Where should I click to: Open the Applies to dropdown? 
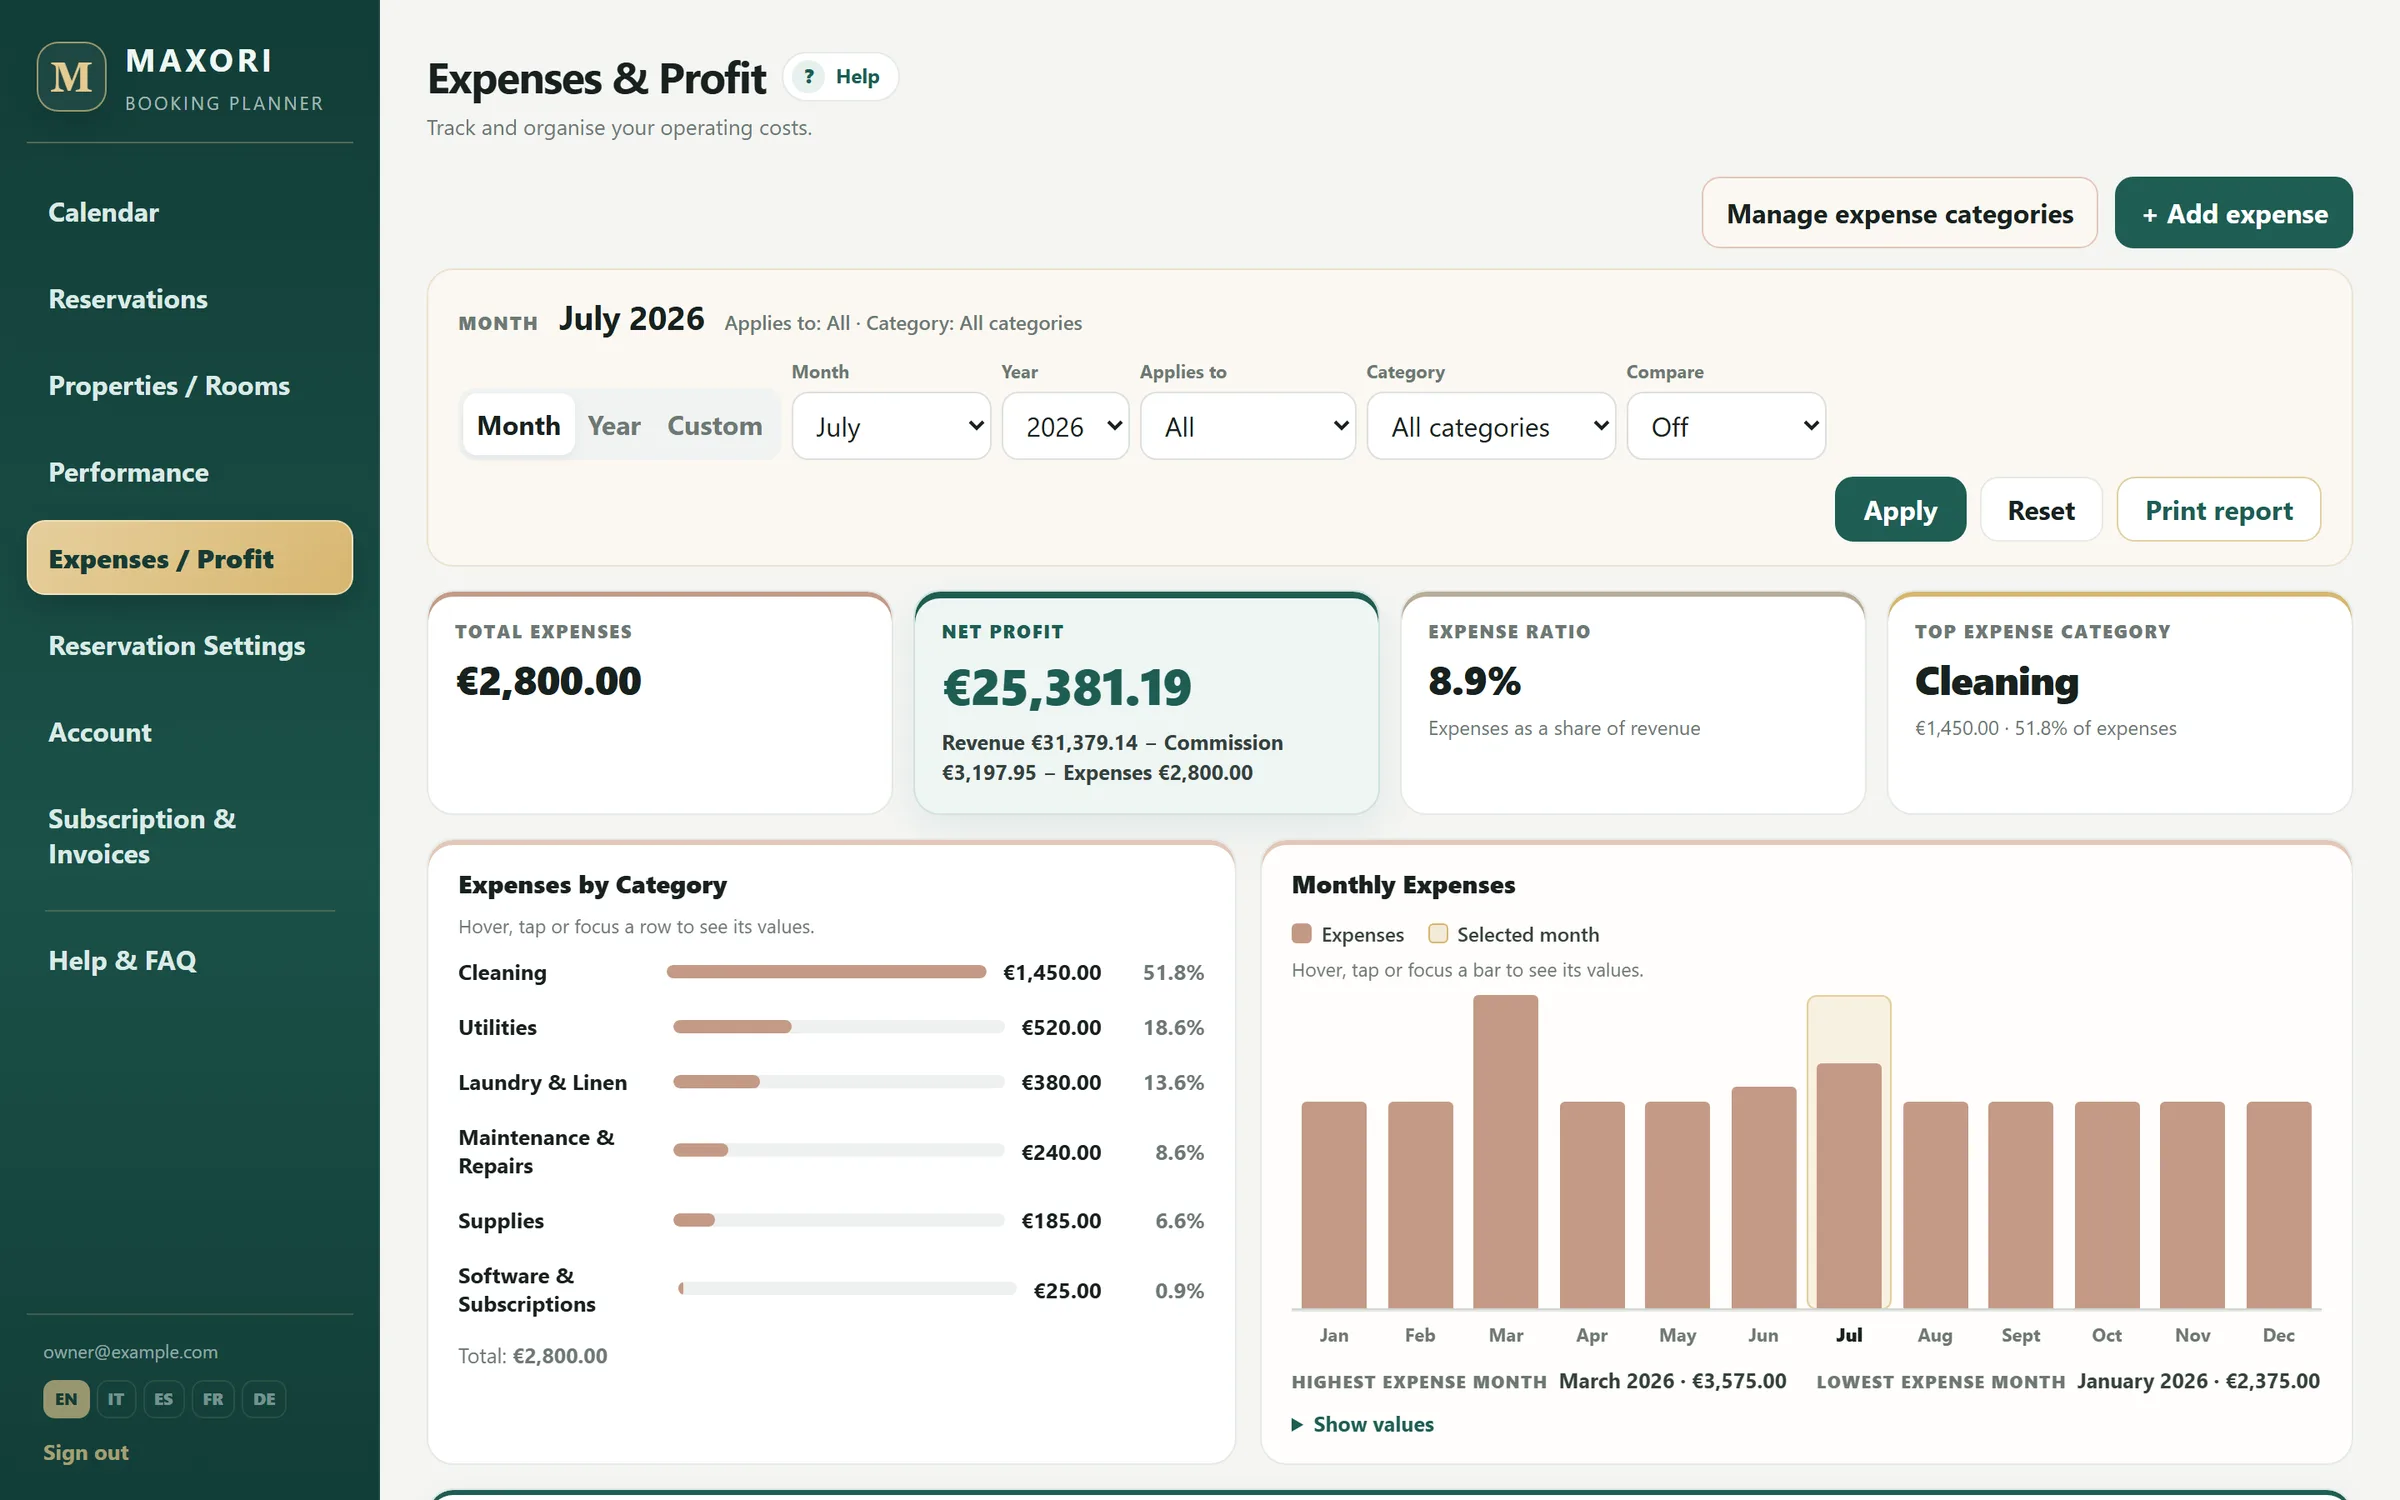(x=1248, y=426)
